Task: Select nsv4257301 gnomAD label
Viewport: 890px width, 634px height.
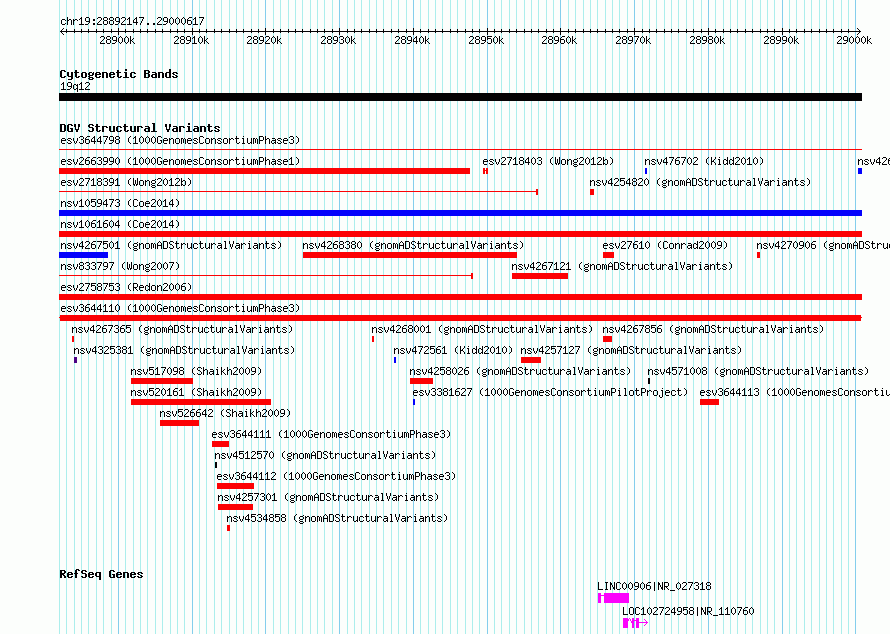Action: point(328,497)
